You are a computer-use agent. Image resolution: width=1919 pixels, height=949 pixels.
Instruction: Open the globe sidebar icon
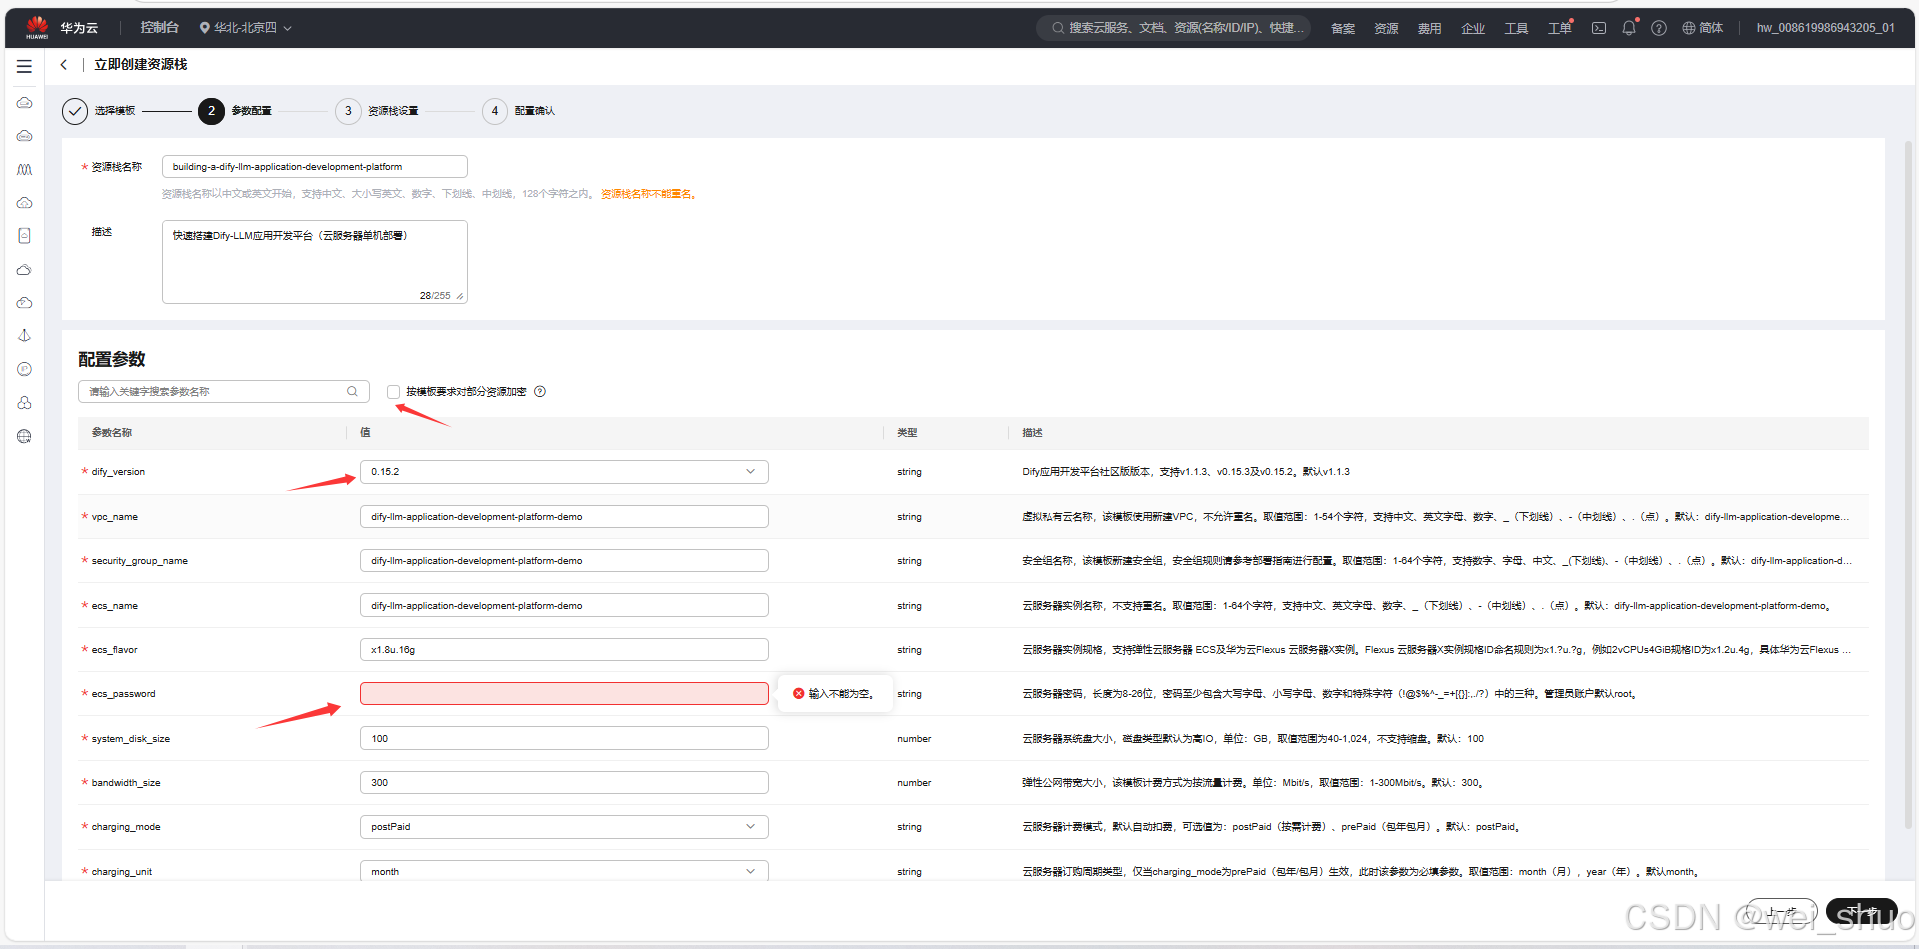coord(24,436)
